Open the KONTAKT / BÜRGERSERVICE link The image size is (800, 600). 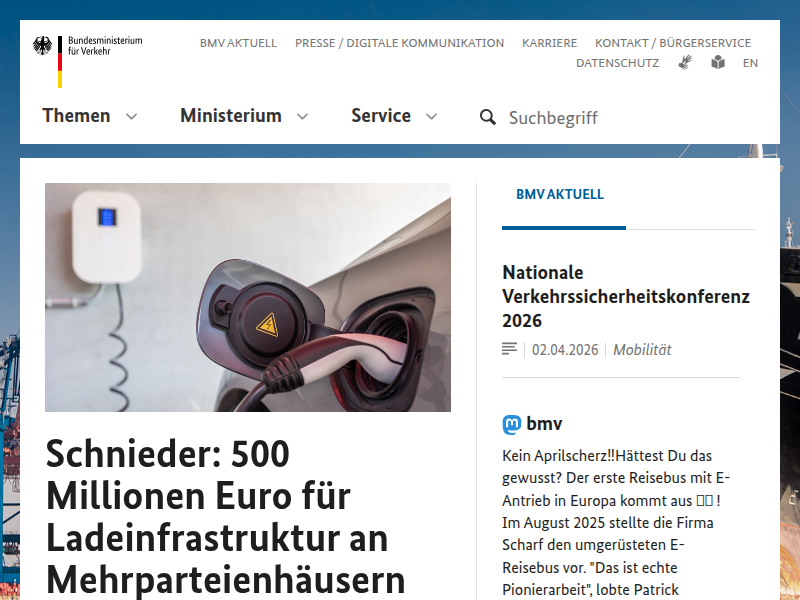(x=673, y=43)
